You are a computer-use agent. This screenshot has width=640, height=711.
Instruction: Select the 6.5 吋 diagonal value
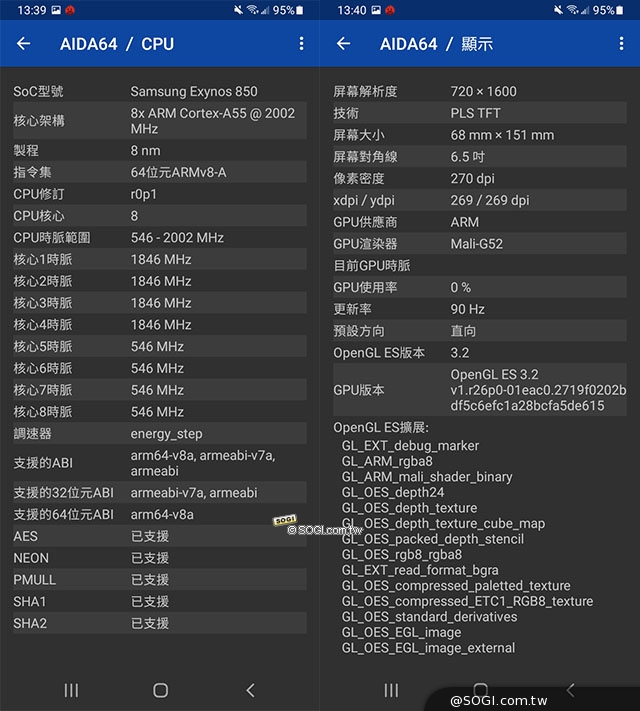tap(468, 157)
